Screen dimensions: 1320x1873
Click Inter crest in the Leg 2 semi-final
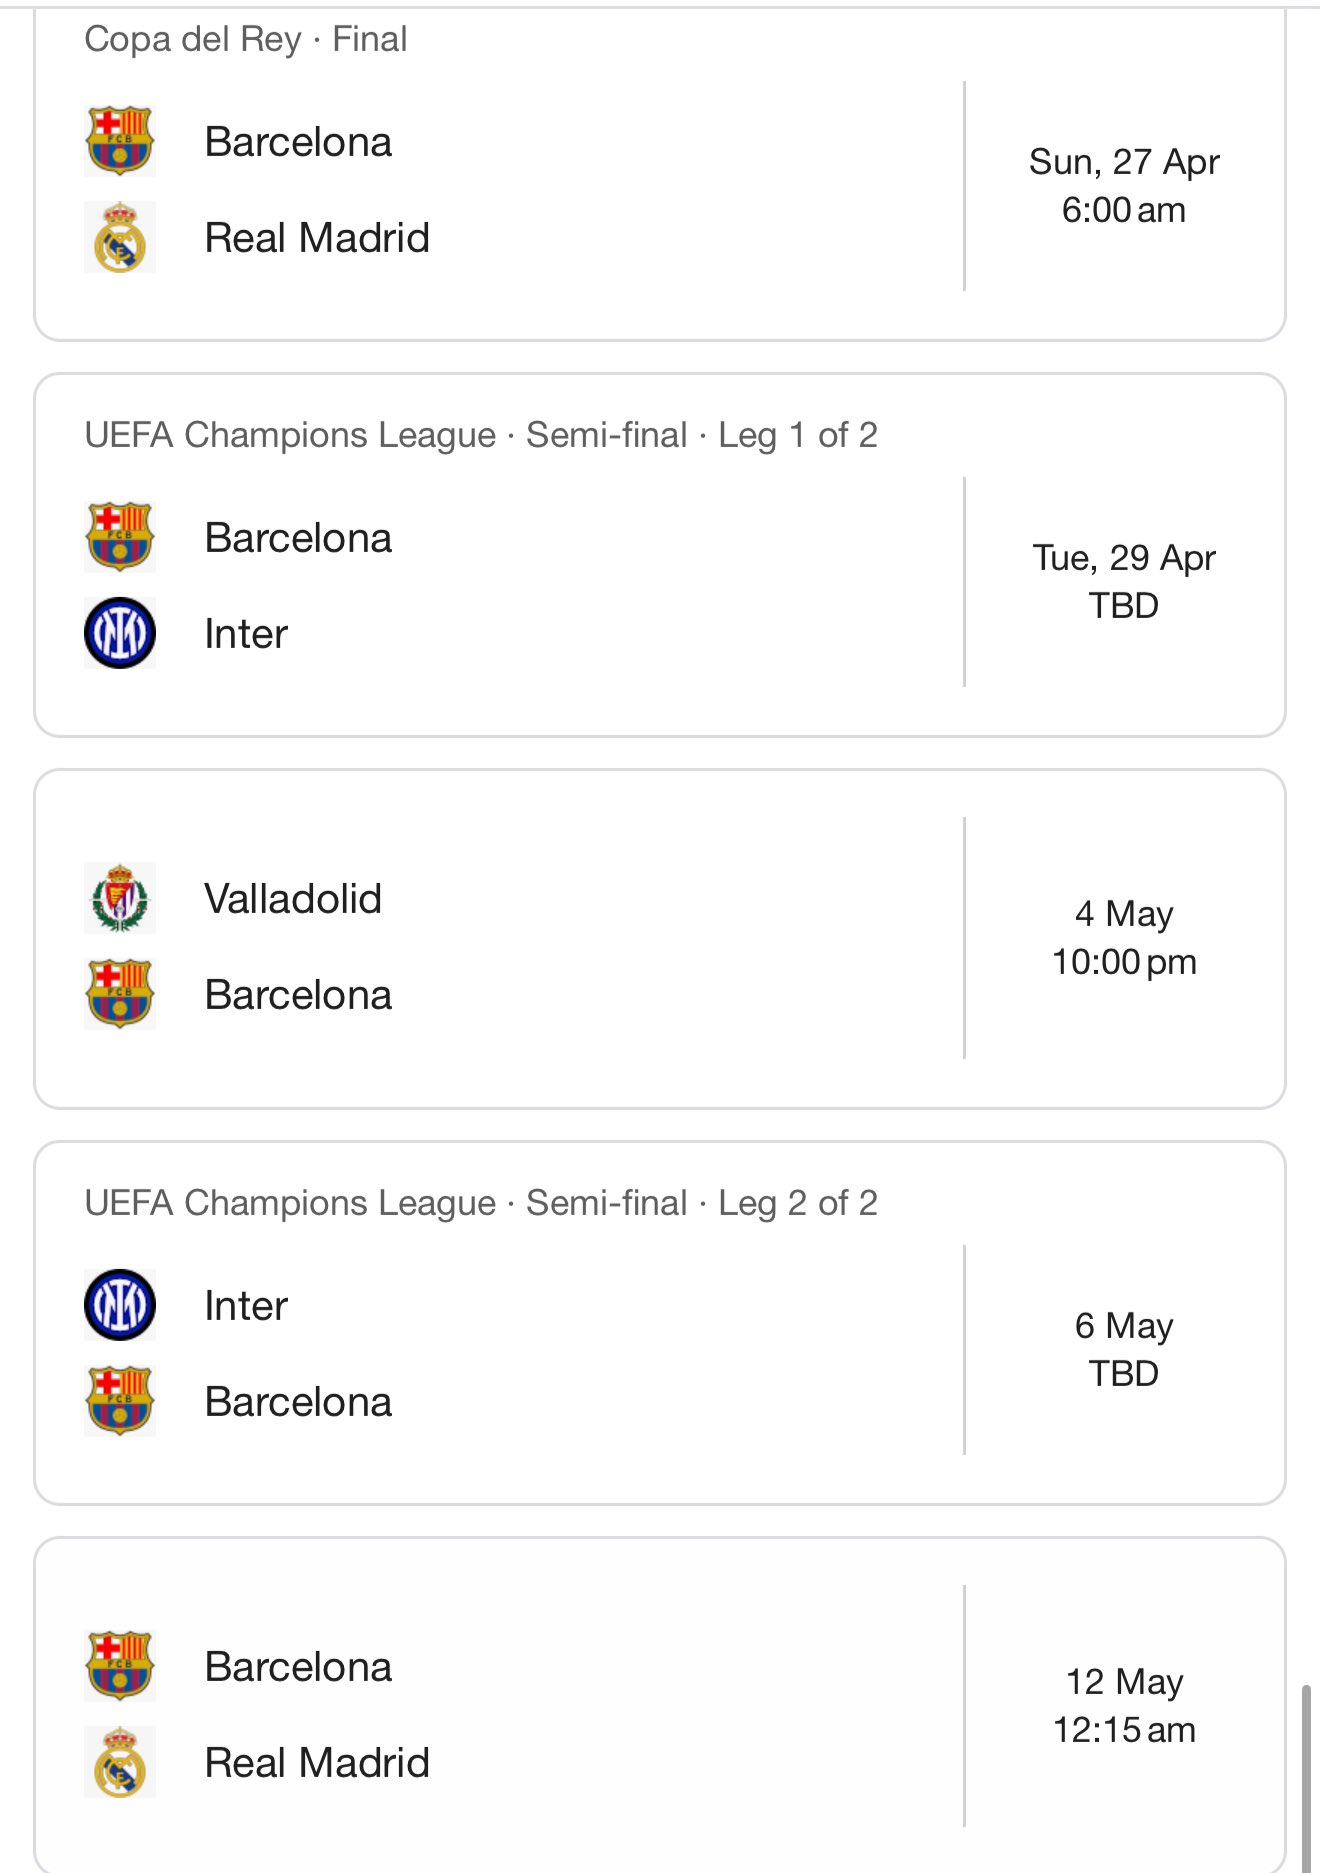[x=120, y=1305]
